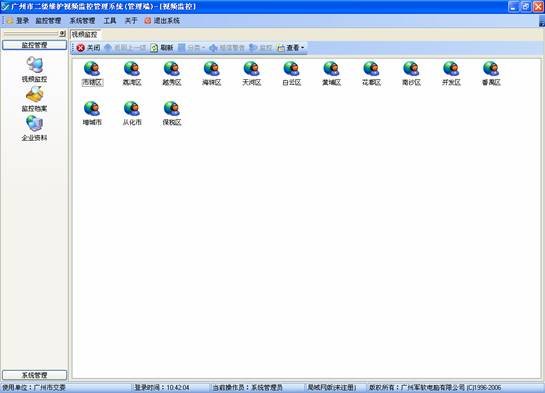Viewport: 545px width, 393px height.
Task: Click the red 关闭 toolbar button
Action: tap(89, 48)
